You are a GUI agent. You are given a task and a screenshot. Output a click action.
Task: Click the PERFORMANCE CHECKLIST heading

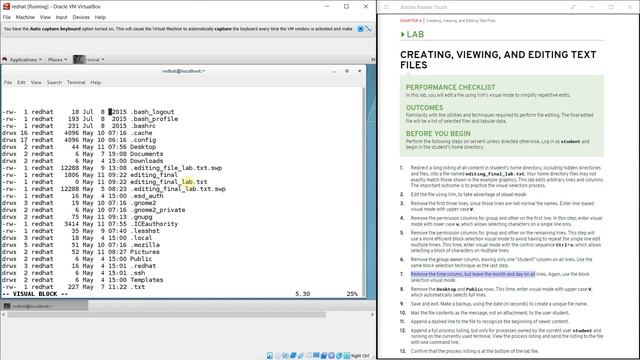[x=450, y=87]
